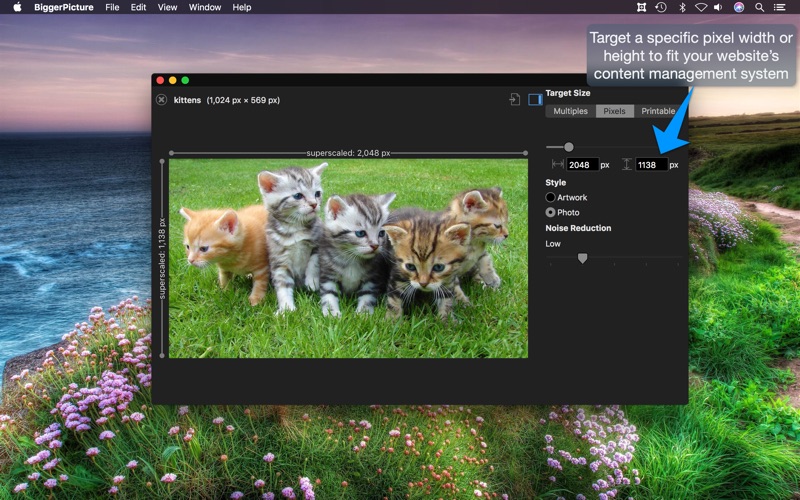The height and width of the screenshot is (500, 800).
Task: Open the View menu
Action: point(167,7)
